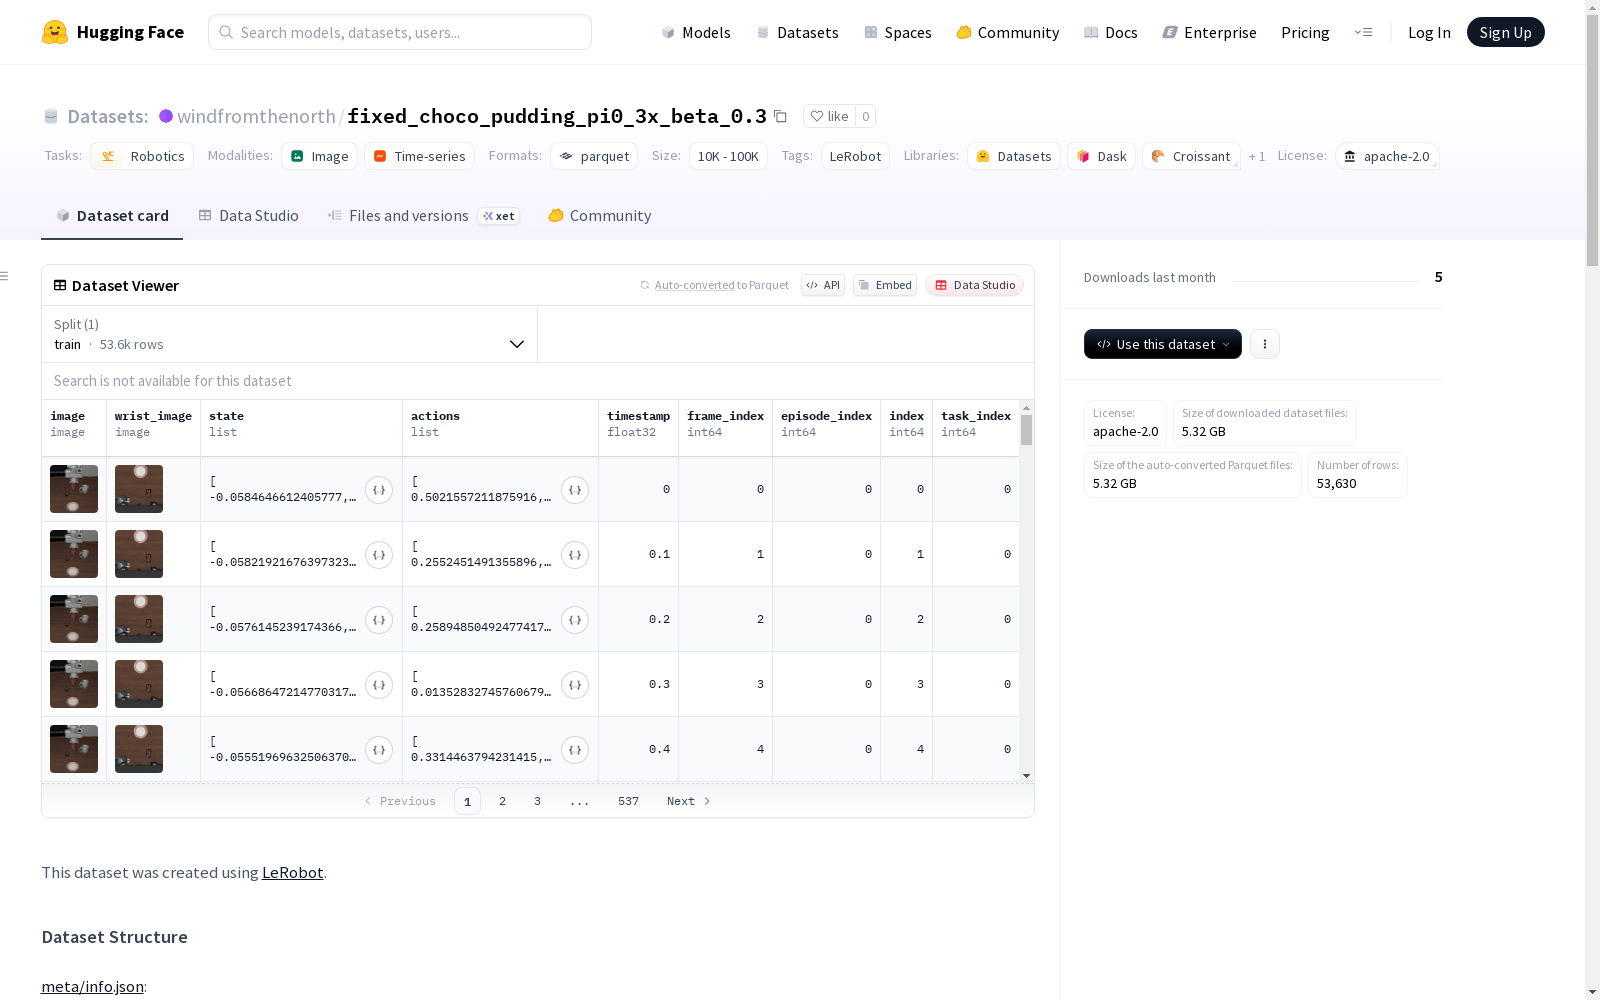Image resolution: width=1600 pixels, height=1000 pixels.
Task: Expand the state value in the timestamp 0.3 row
Action: 379,685
